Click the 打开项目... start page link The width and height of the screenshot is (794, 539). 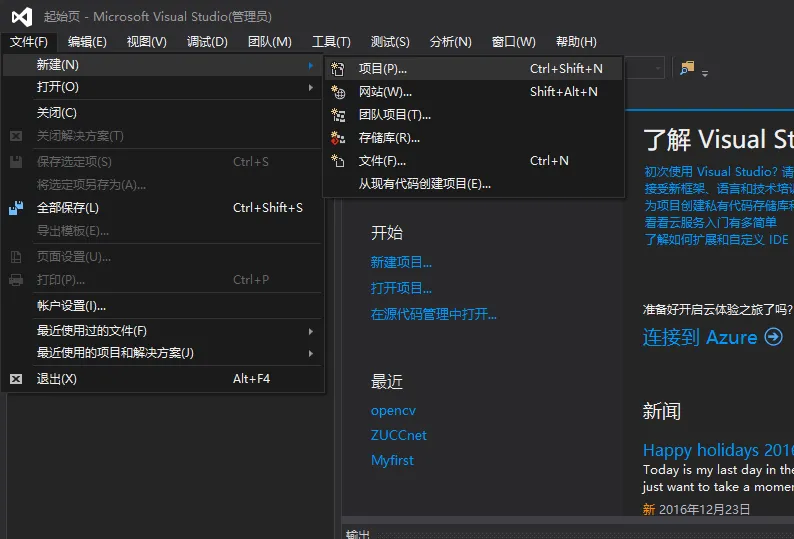click(x=401, y=288)
